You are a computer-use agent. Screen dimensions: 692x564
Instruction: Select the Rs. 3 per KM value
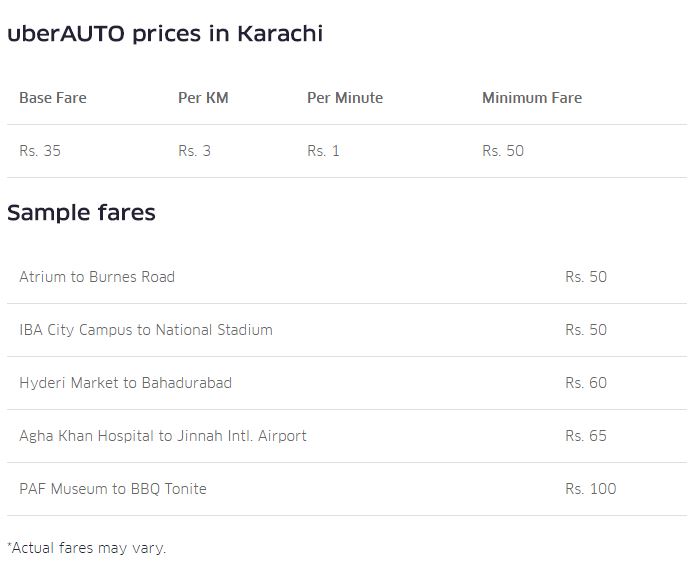point(194,151)
